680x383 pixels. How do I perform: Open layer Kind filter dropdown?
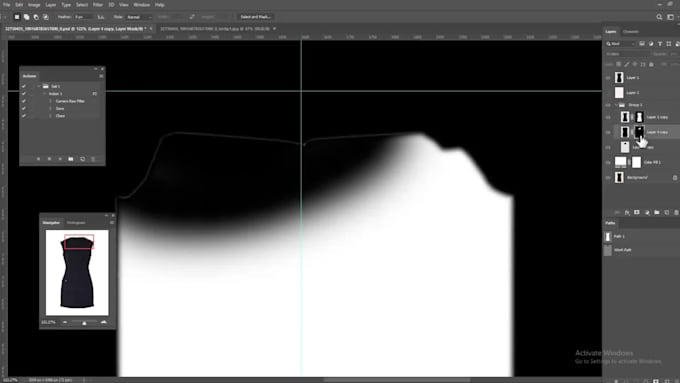(x=621, y=44)
